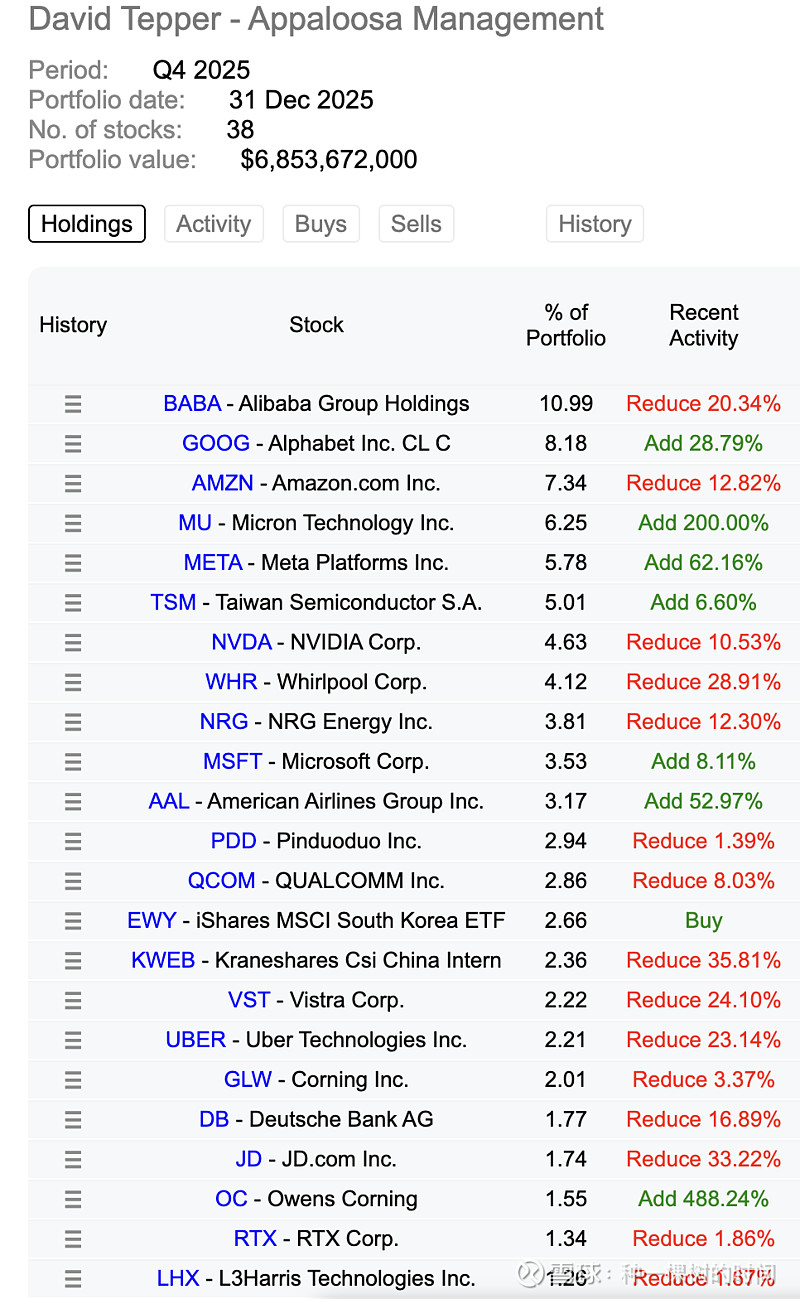This screenshot has height=1299, width=800.
Task: Click history icon next to Microsoft Corp.
Action: pyautogui.click(x=73, y=762)
